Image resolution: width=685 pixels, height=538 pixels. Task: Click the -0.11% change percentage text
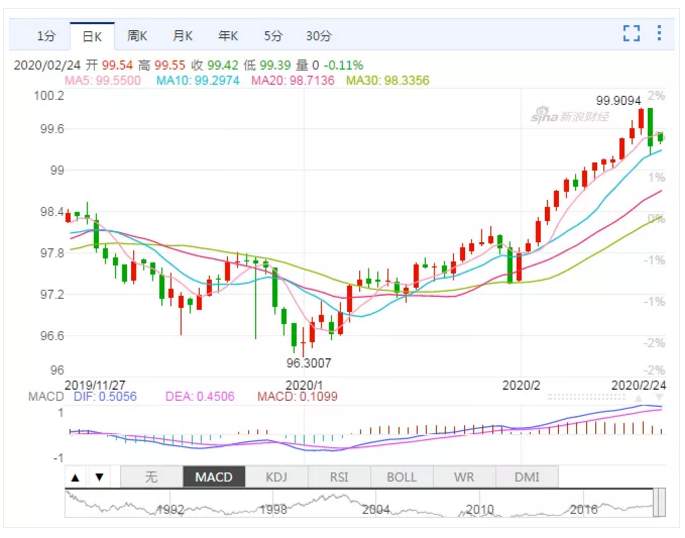point(343,66)
